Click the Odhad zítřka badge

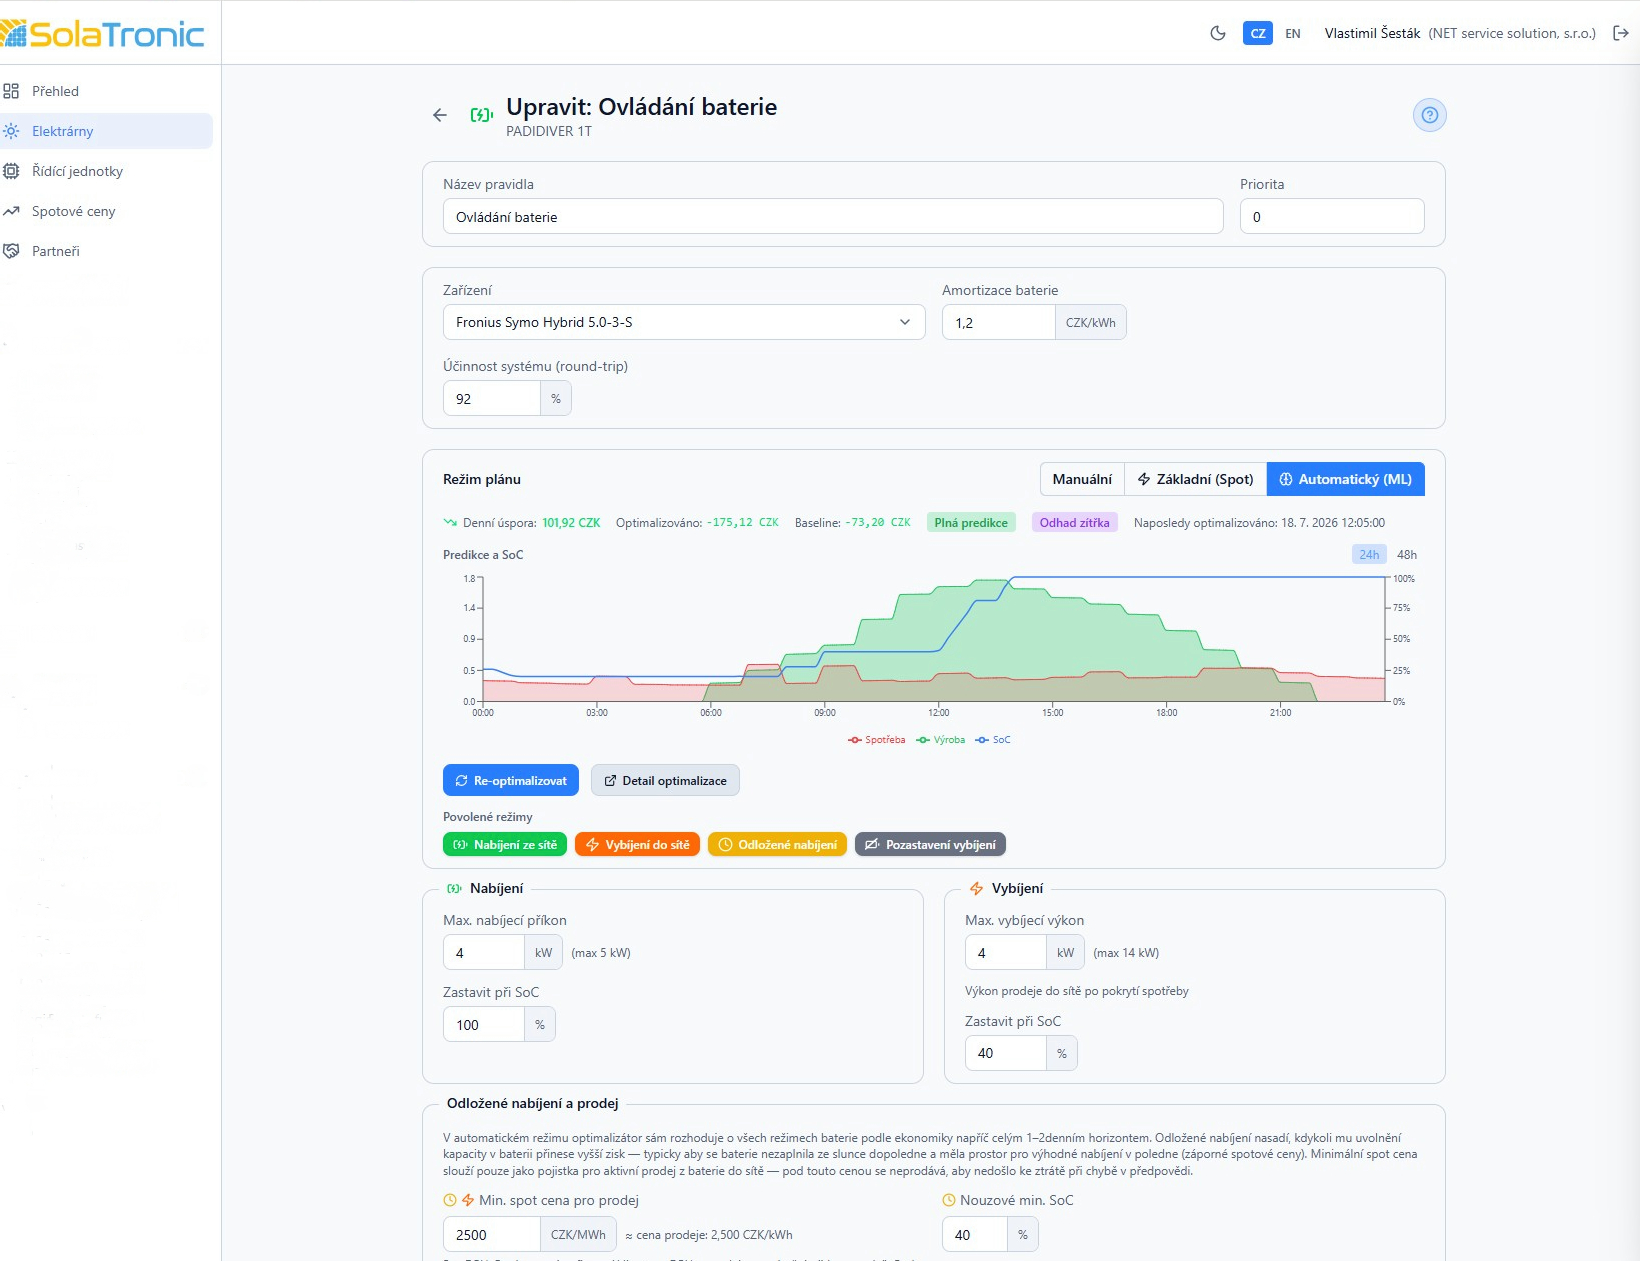point(1074,522)
